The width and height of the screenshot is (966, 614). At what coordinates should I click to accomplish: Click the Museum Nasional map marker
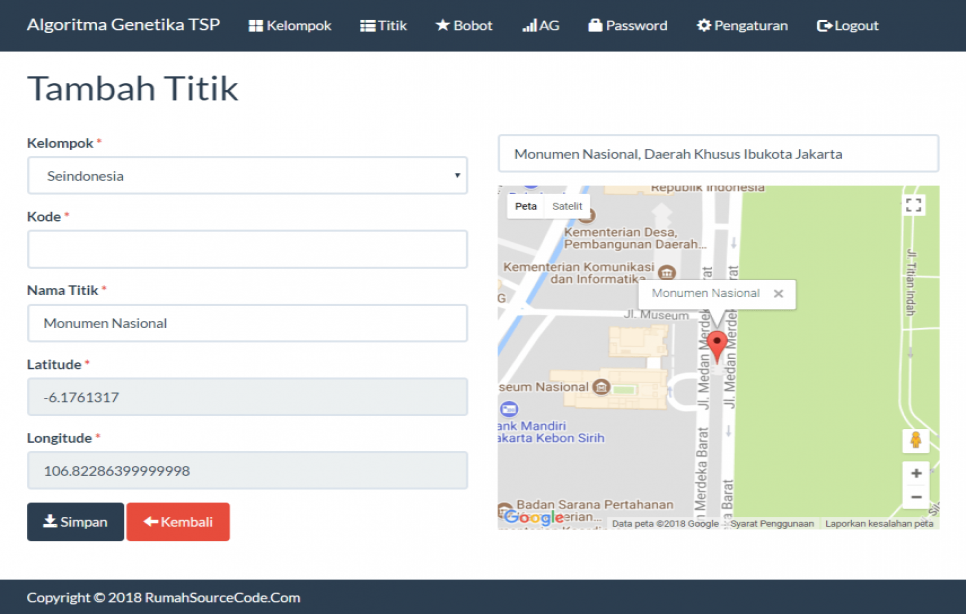[601, 387]
